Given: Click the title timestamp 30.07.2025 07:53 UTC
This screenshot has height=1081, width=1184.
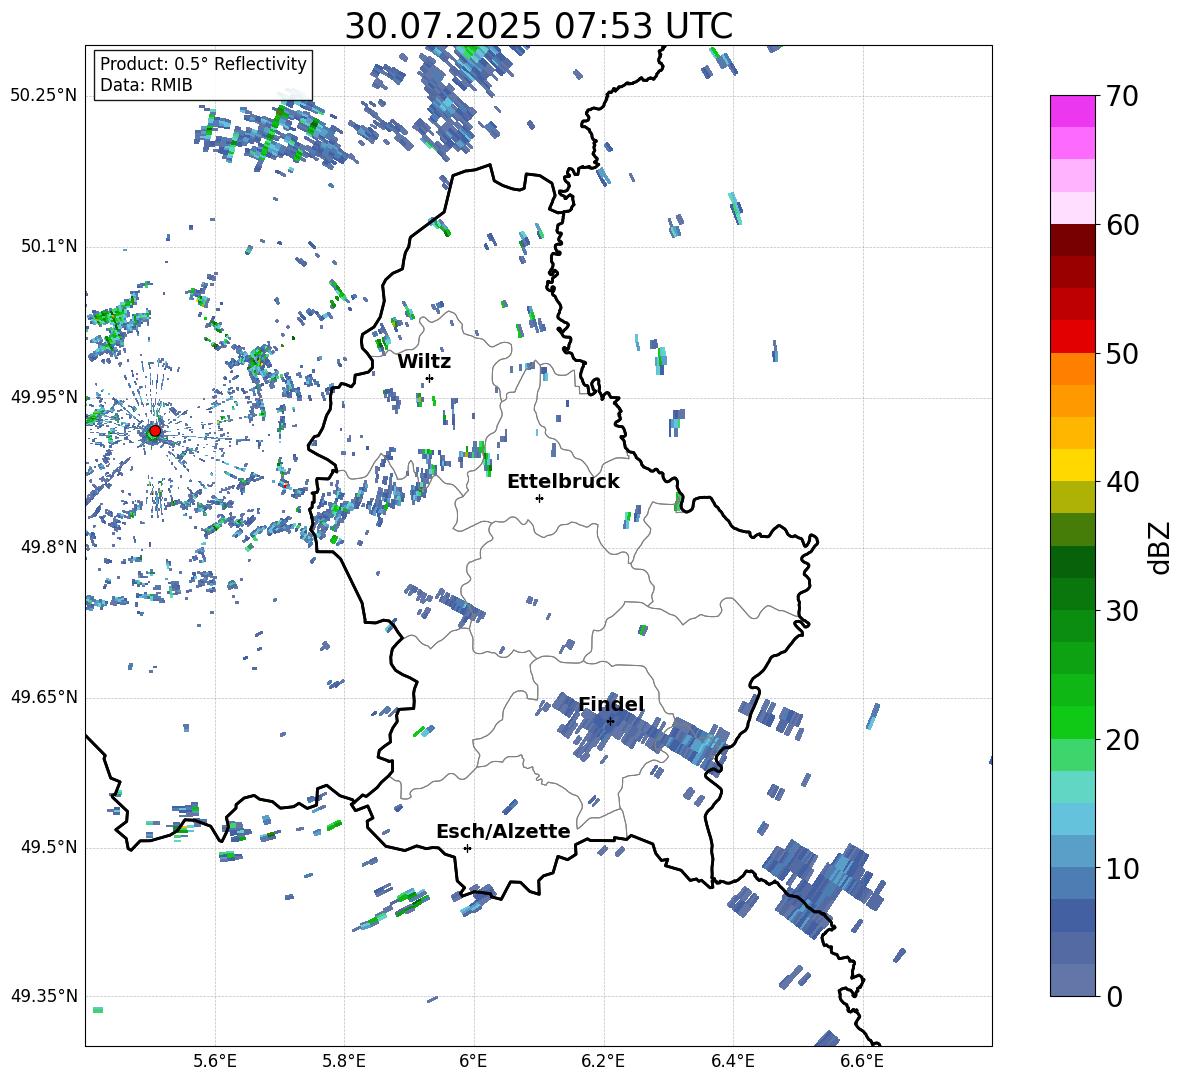Looking at the screenshot, I should pyautogui.click(x=538, y=26).
